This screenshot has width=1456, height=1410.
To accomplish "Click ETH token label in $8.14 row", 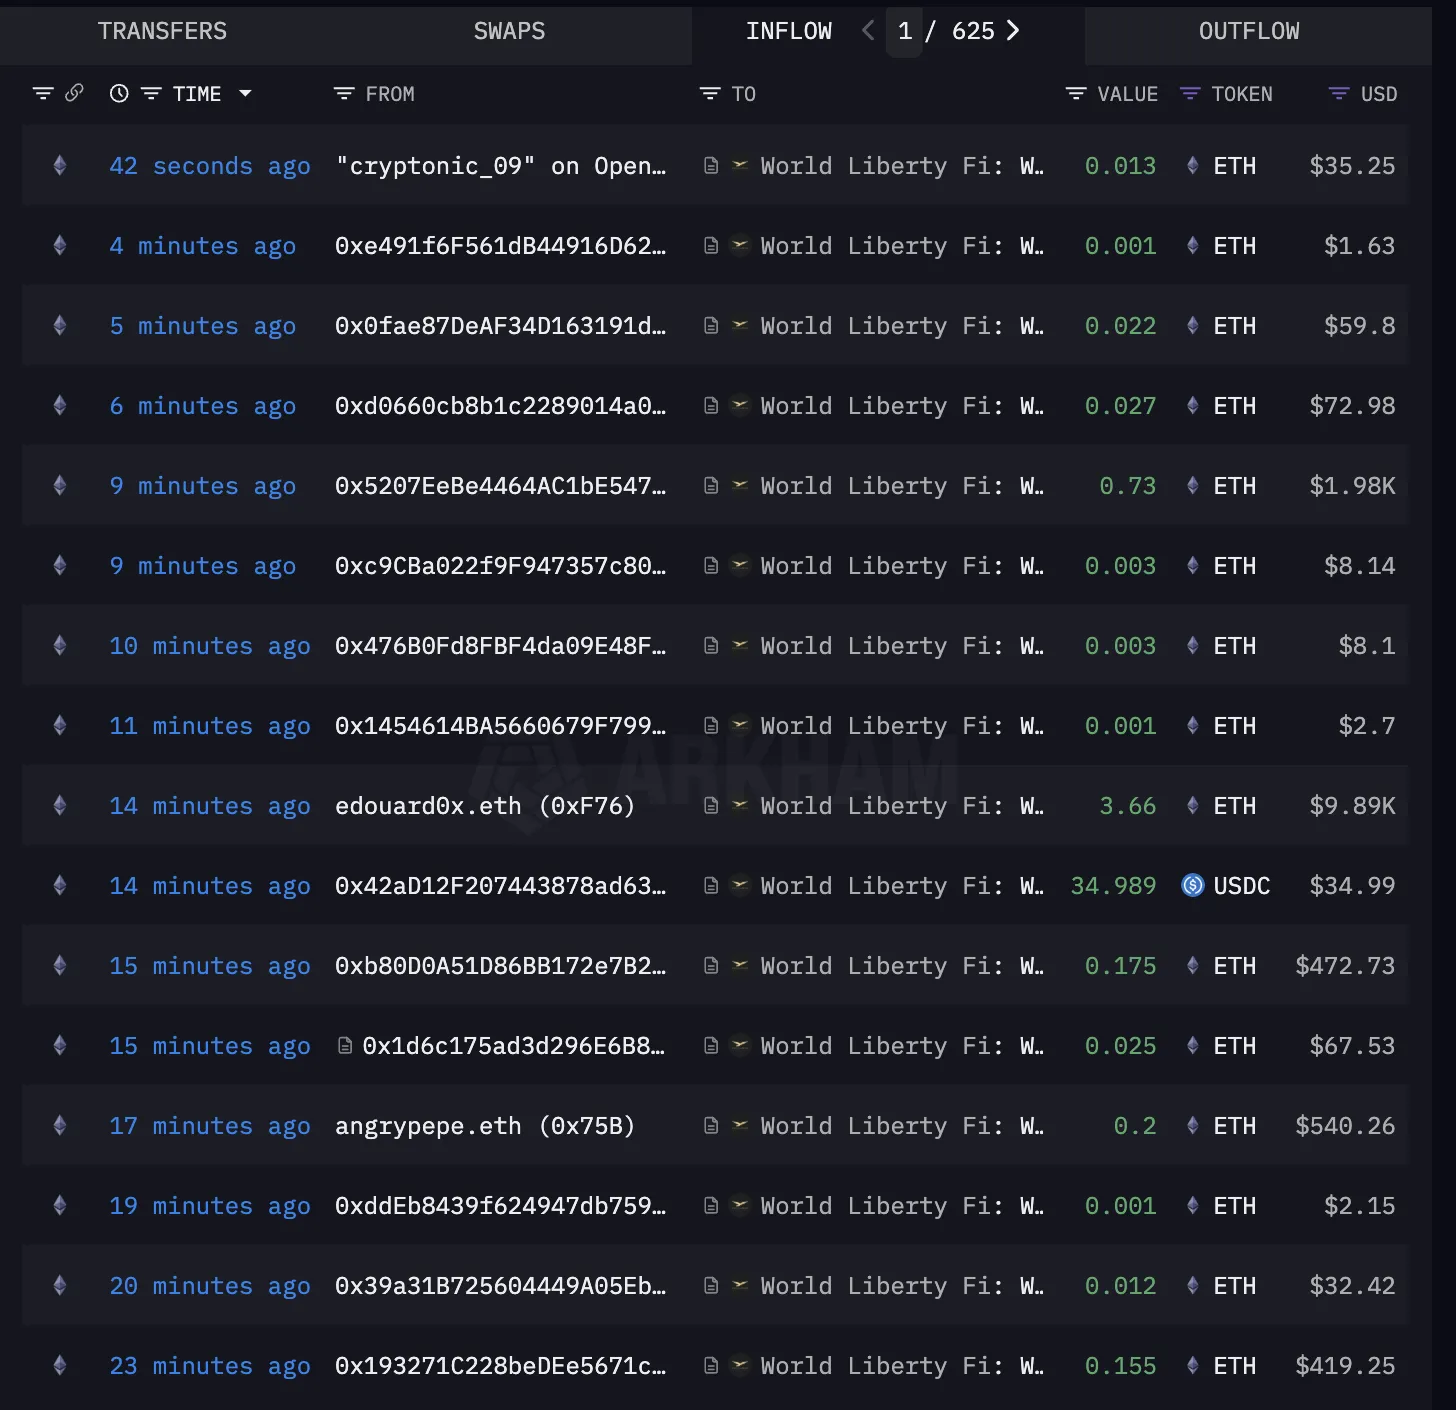I will 1234,566.
